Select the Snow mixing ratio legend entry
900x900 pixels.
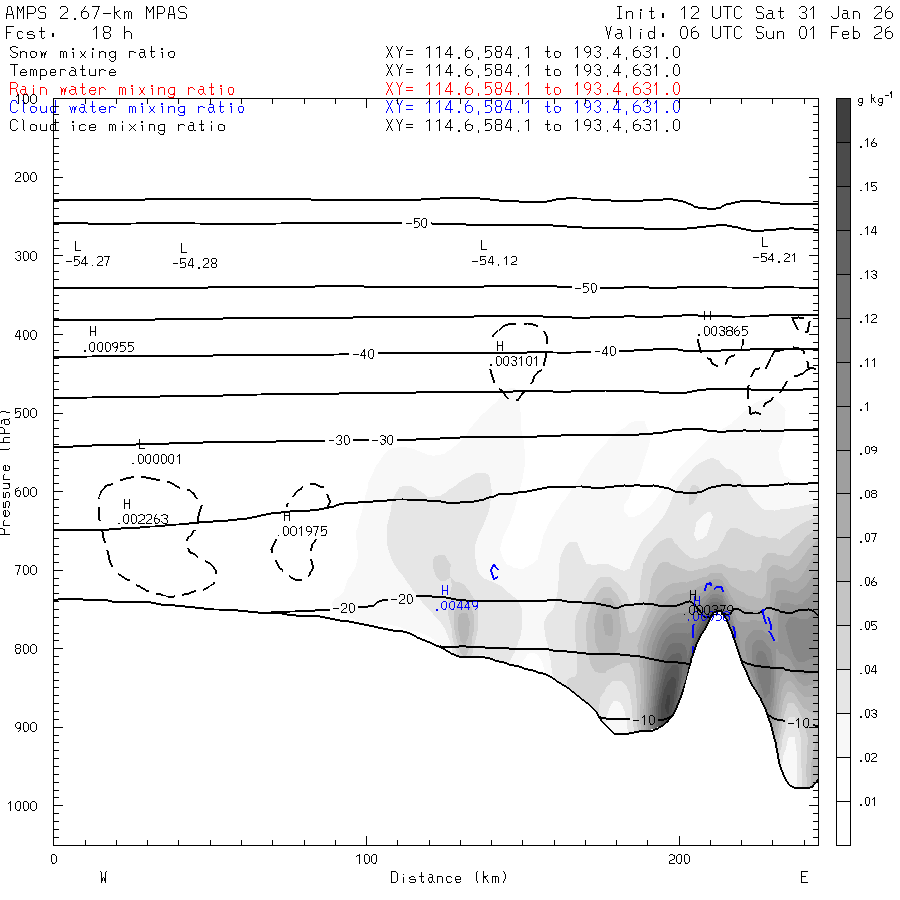point(92,53)
